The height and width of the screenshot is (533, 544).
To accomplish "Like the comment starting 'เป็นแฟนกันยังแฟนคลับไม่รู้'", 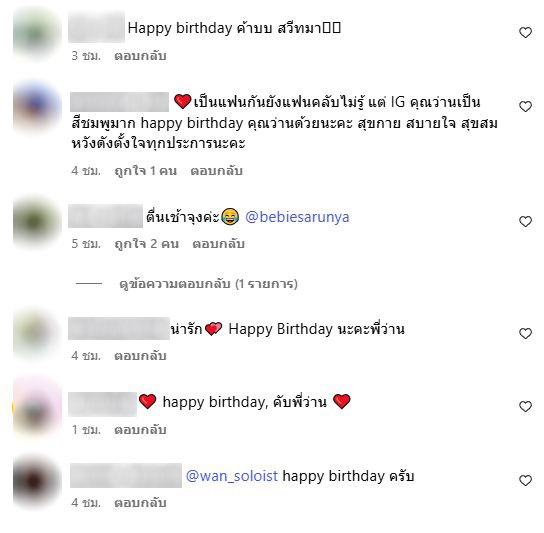I will [525, 106].
